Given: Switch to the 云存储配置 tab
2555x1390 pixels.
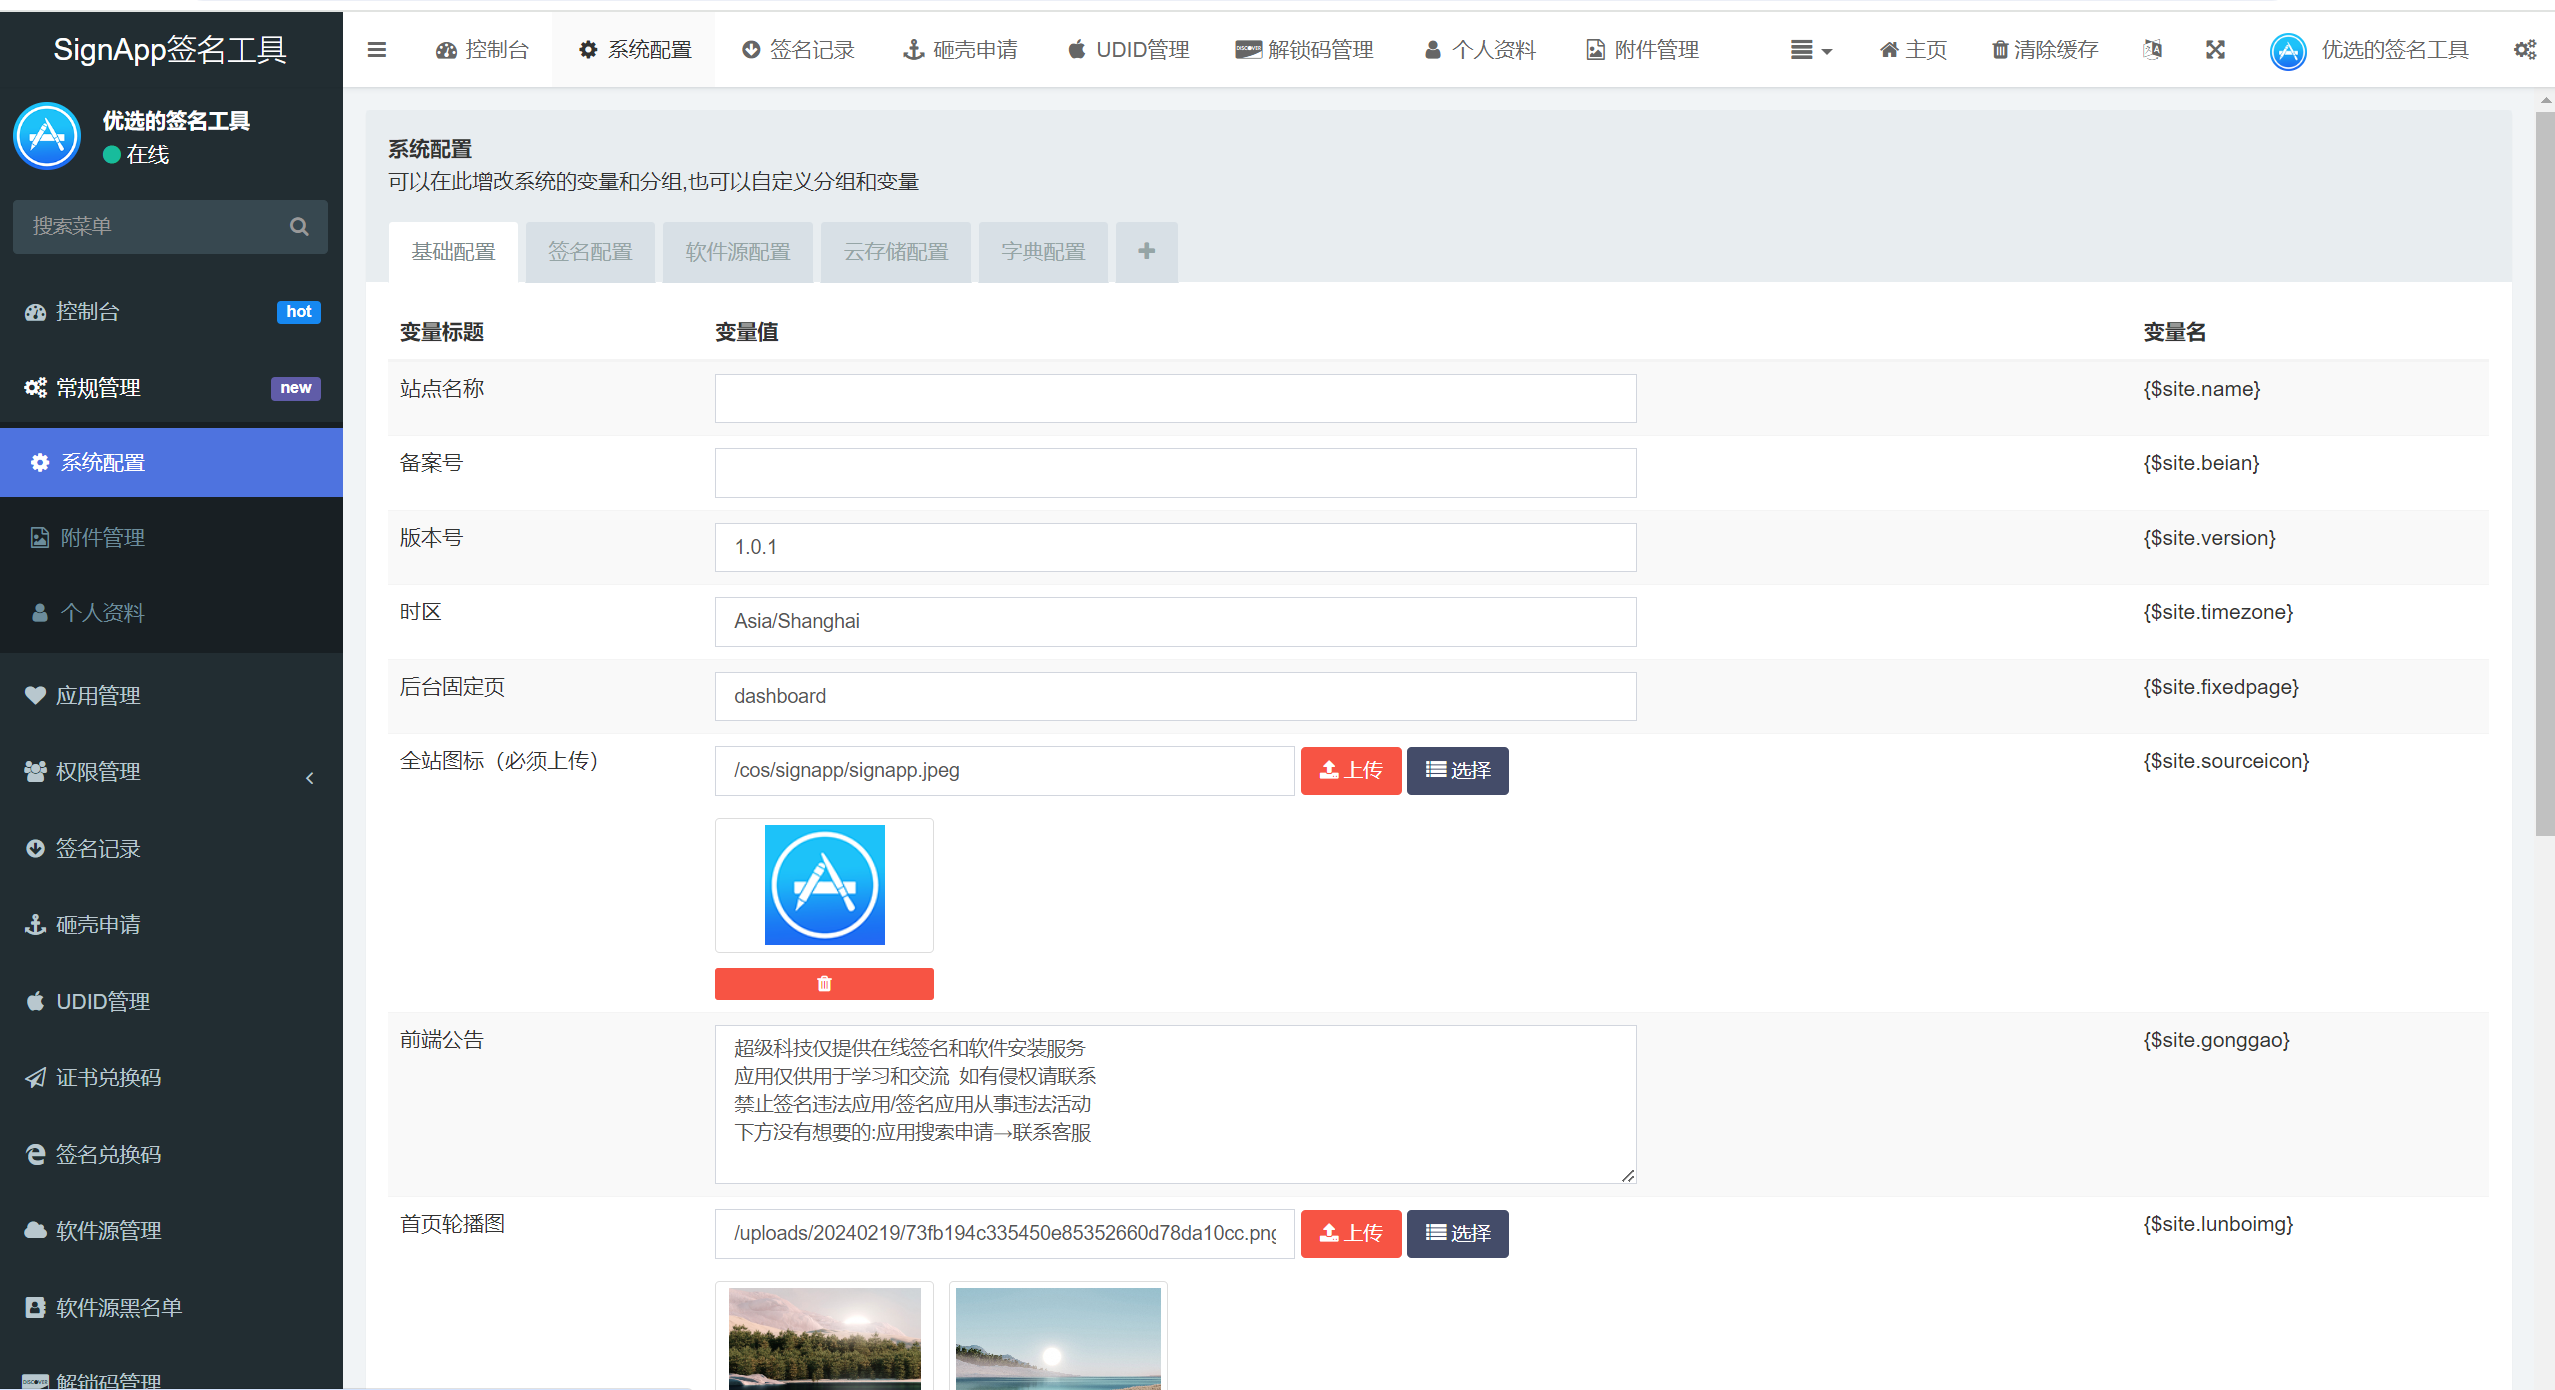Looking at the screenshot, I should (x=894, y=252).
